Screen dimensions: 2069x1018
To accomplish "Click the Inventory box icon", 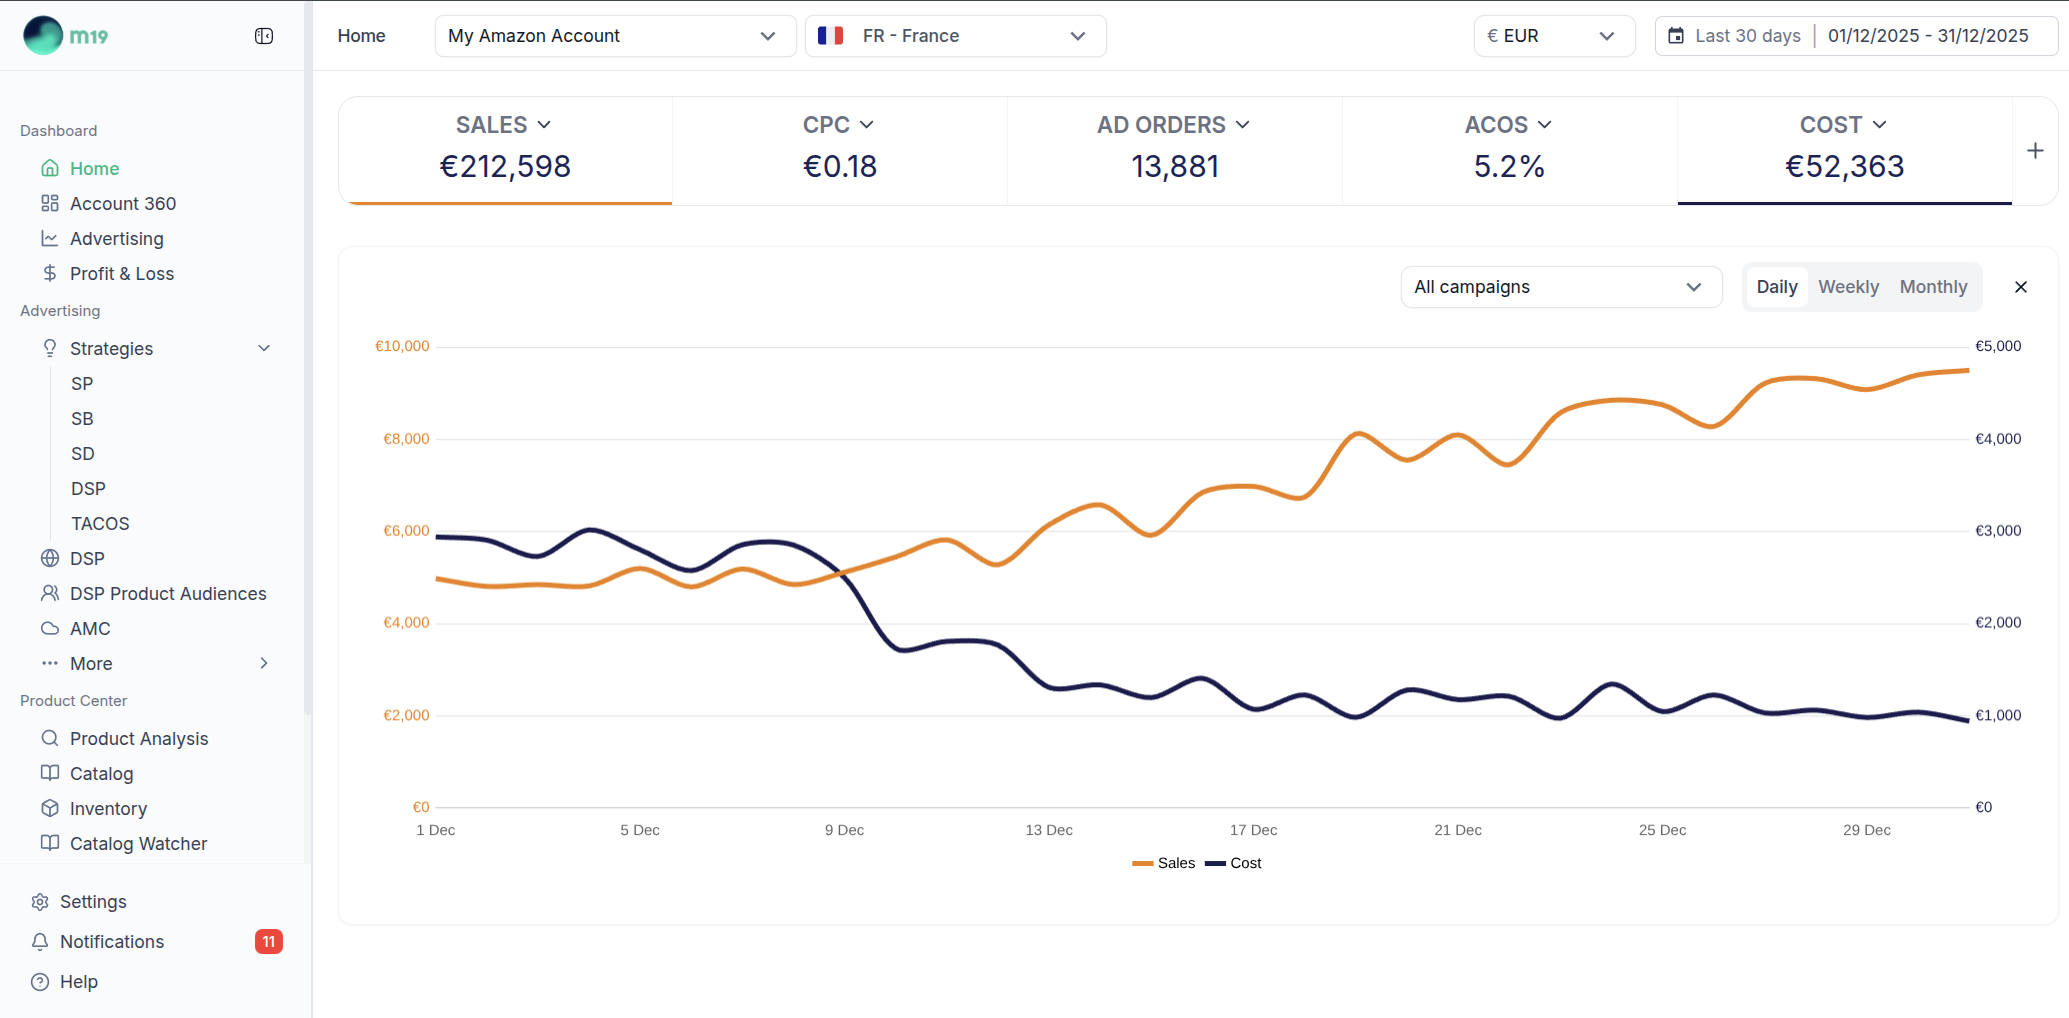I will coord(49,808).
